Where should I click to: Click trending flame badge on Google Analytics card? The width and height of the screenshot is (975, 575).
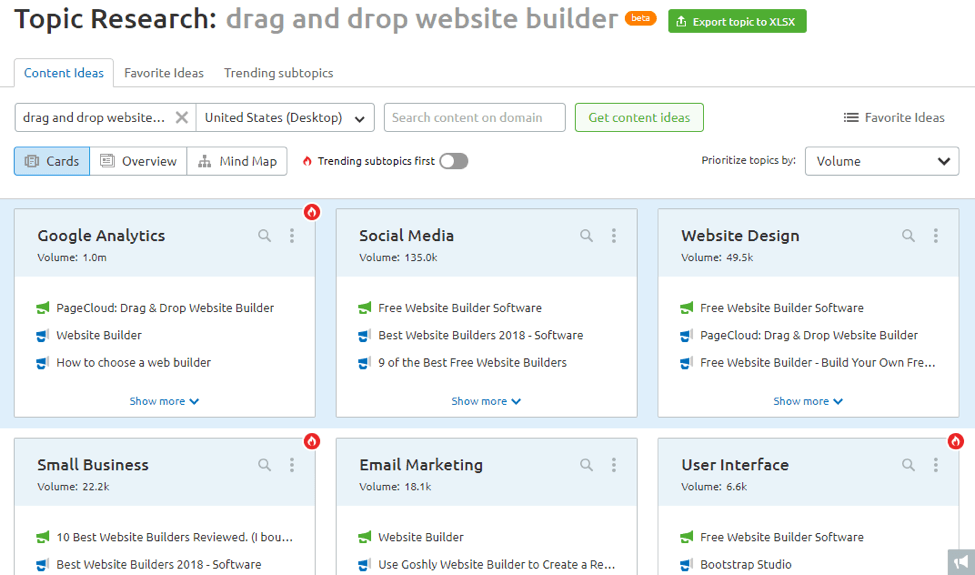(x=312, y=212)
